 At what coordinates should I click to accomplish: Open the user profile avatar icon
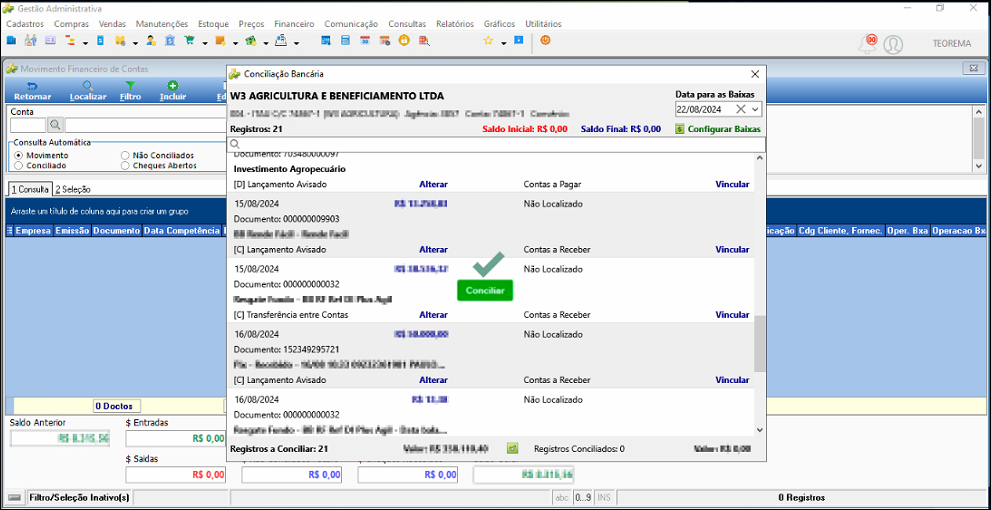[892, 44]
